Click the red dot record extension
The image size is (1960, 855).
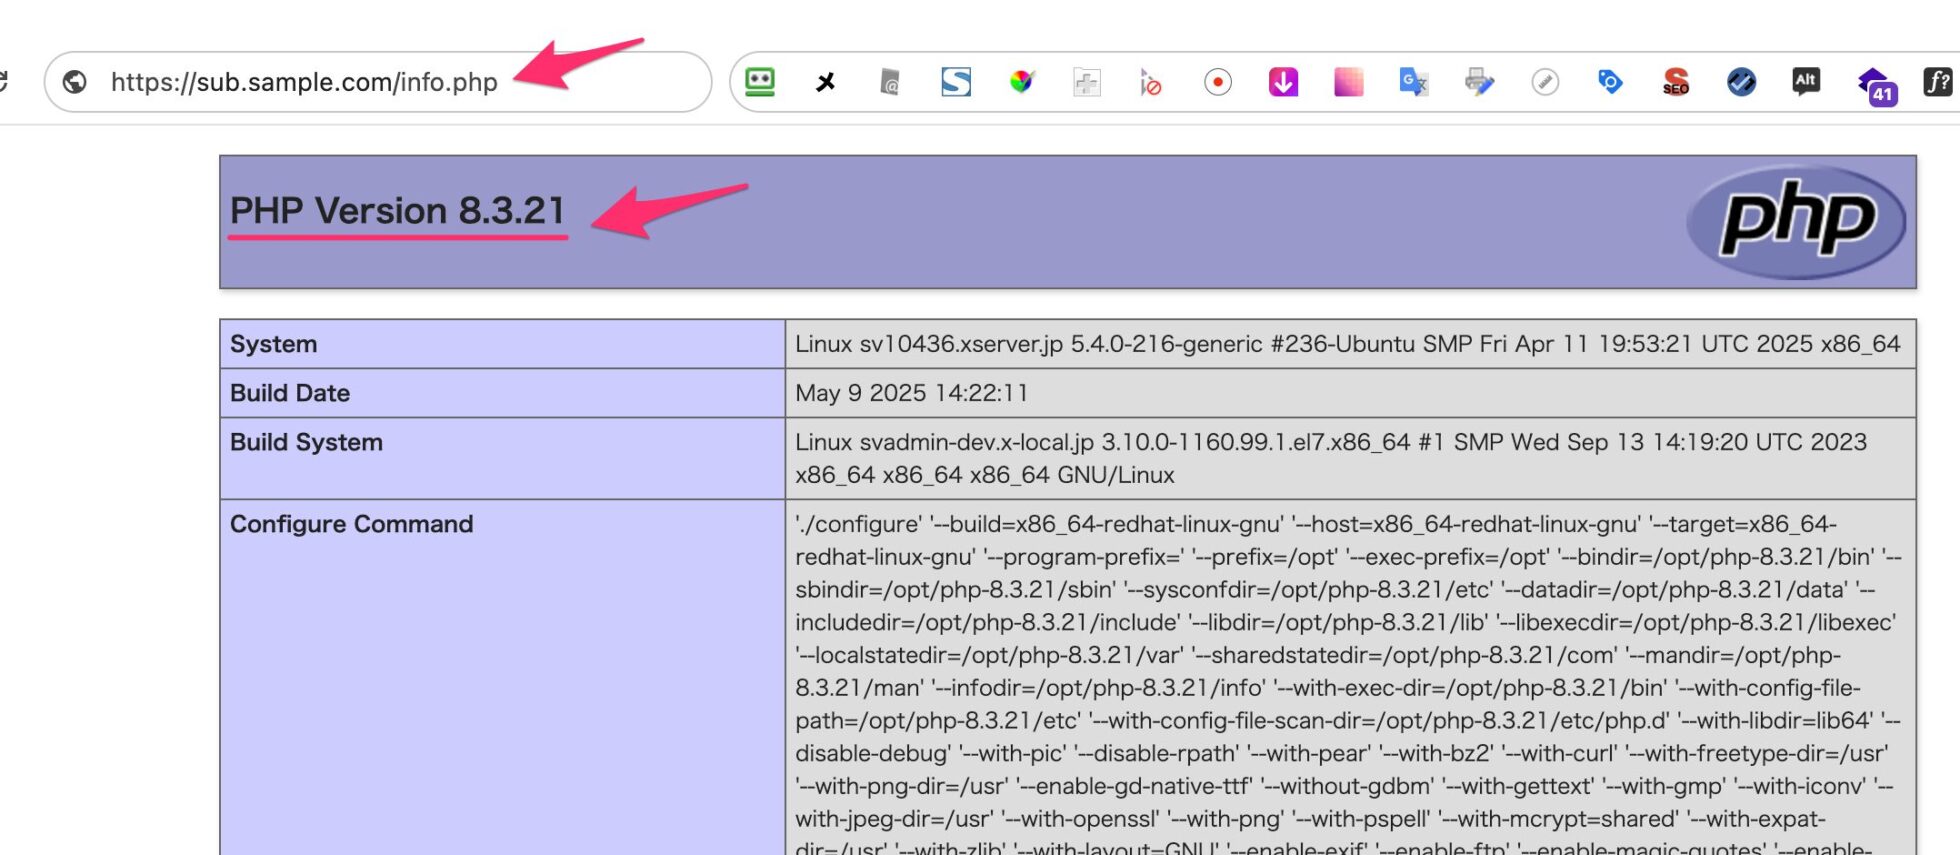pyautogui.click(x=1217, y=82)
